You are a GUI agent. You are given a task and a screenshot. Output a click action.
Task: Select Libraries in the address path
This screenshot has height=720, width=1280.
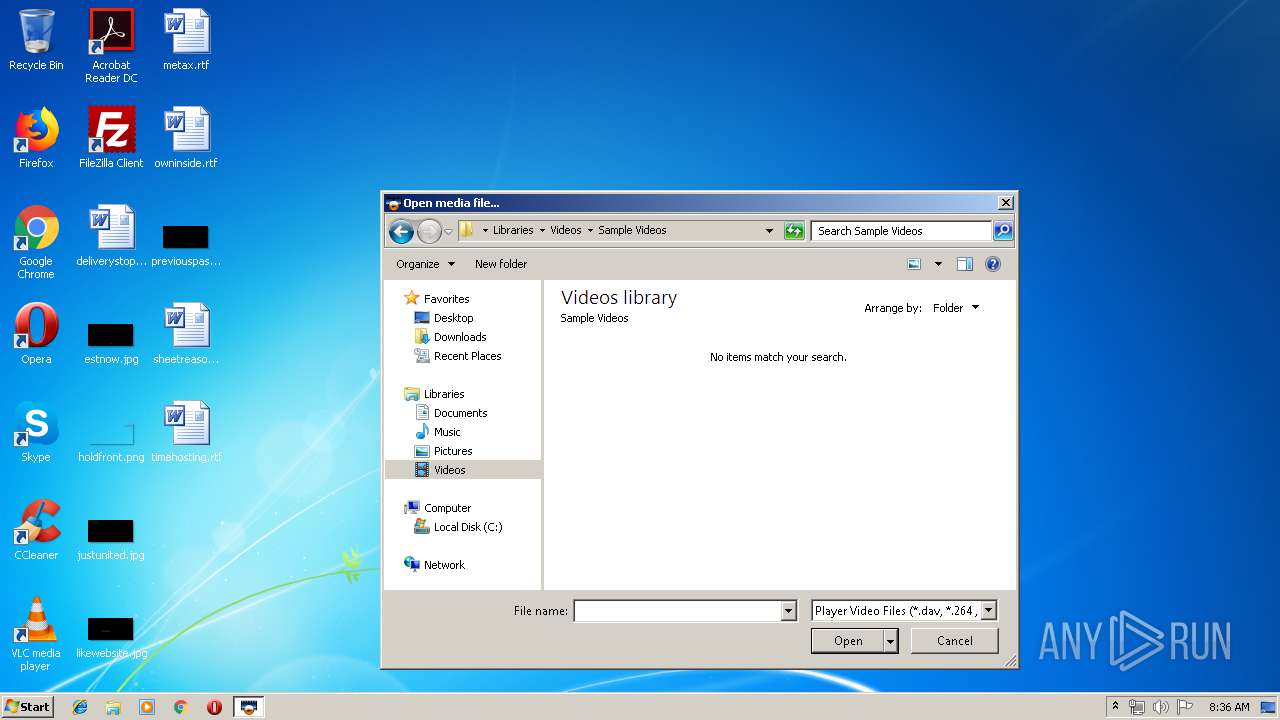(x=513, y=230)
